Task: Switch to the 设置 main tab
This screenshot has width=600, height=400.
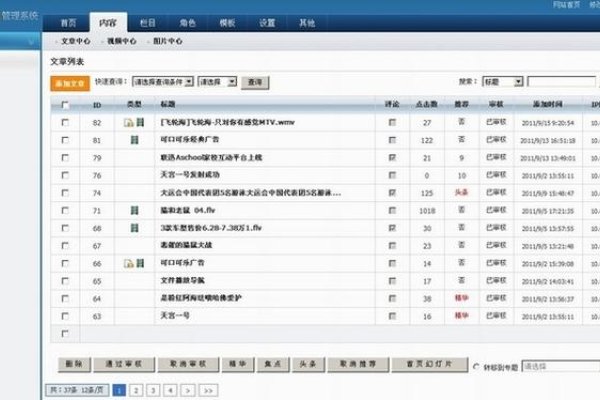Action: point(267,23)
